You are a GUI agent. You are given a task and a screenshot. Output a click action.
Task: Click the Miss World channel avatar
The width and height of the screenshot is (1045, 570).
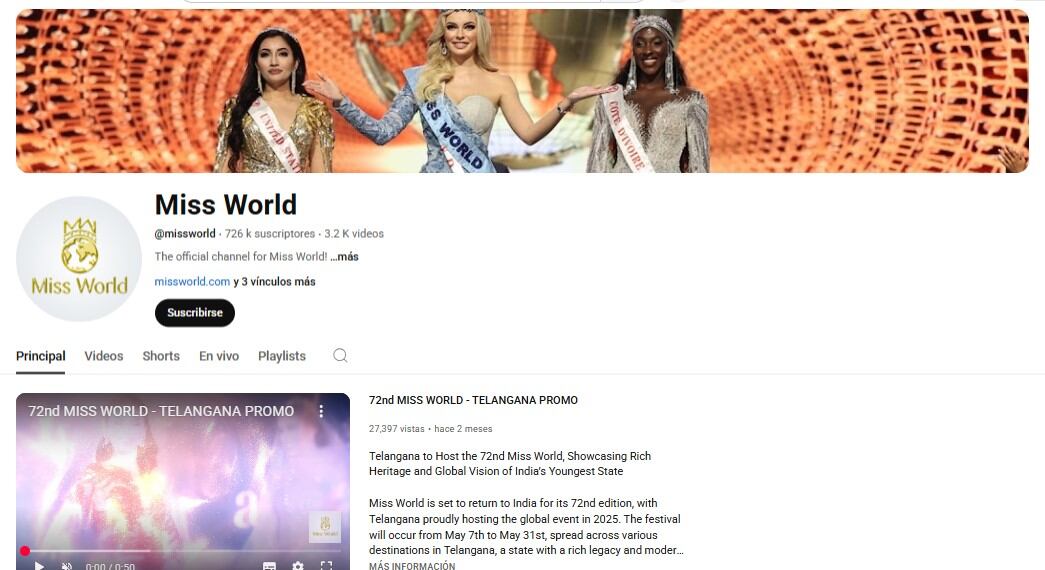pyautogui.click(x=79, y=259)
